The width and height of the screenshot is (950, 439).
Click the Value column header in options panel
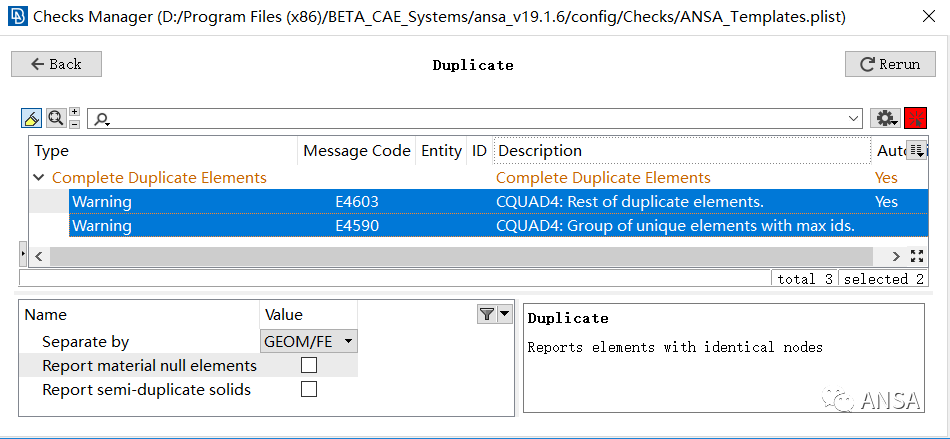(308, 315)
